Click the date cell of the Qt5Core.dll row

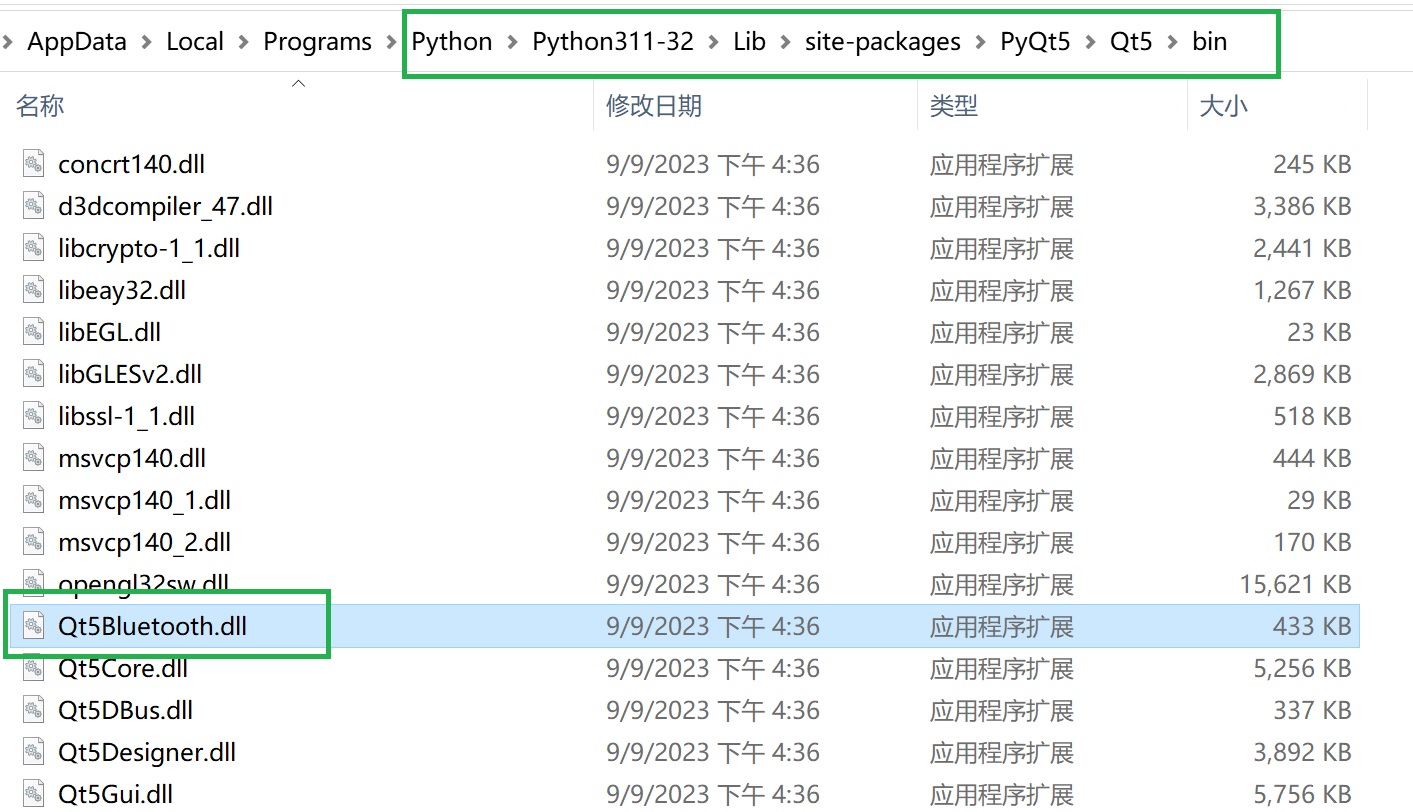point(713,668)
